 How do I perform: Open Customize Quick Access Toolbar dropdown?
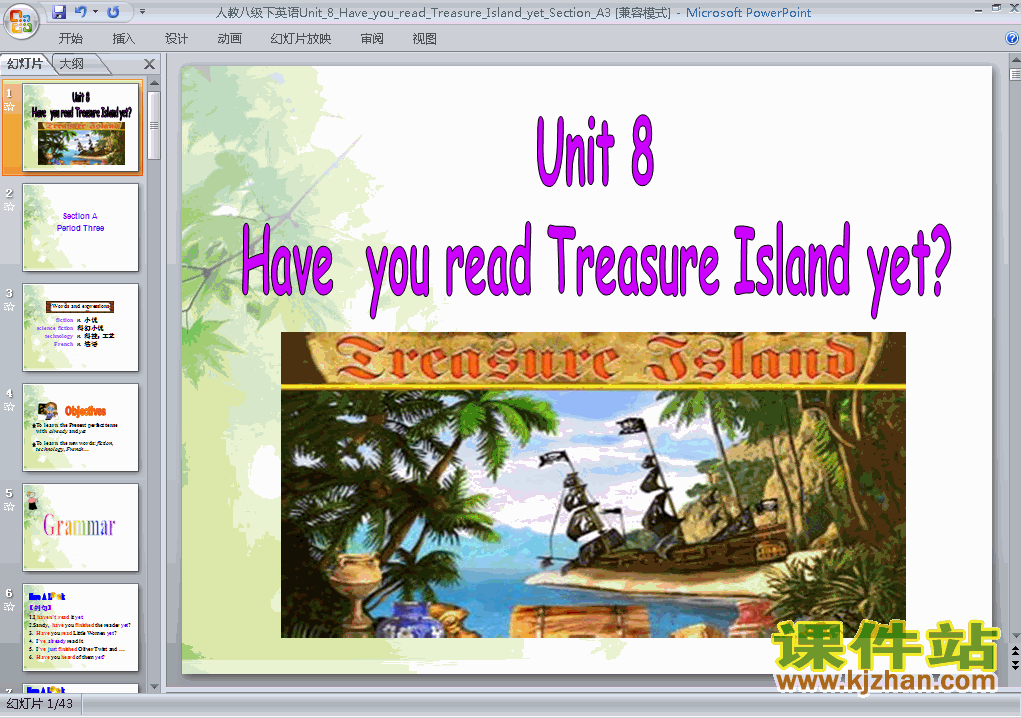pyautogui.click(x=143, y=12)
